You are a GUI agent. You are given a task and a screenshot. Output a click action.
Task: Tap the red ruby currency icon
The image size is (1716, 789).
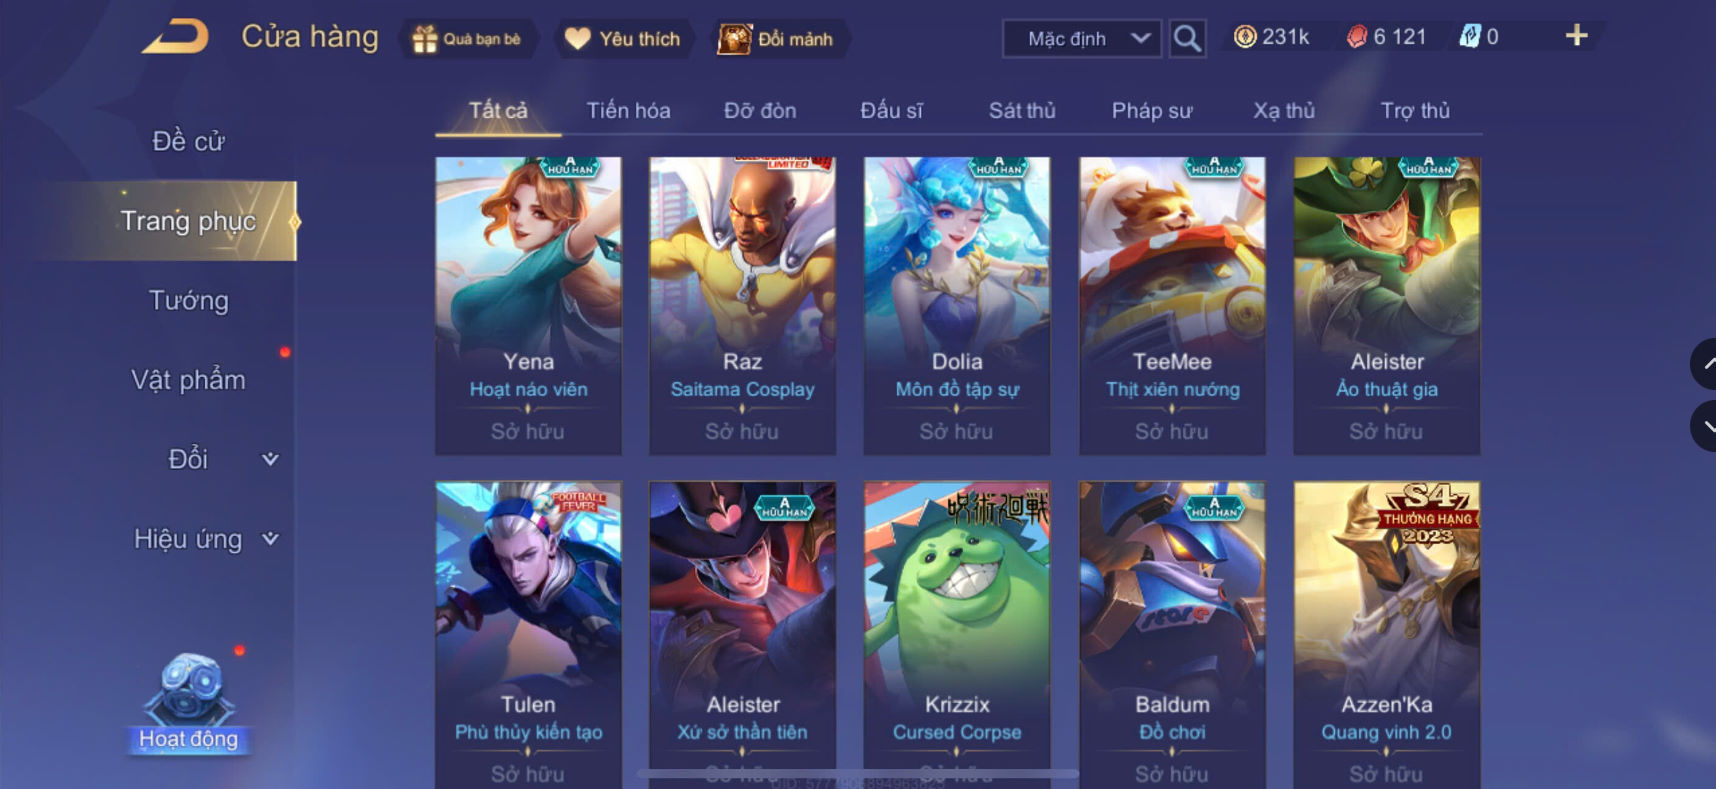1356,37
